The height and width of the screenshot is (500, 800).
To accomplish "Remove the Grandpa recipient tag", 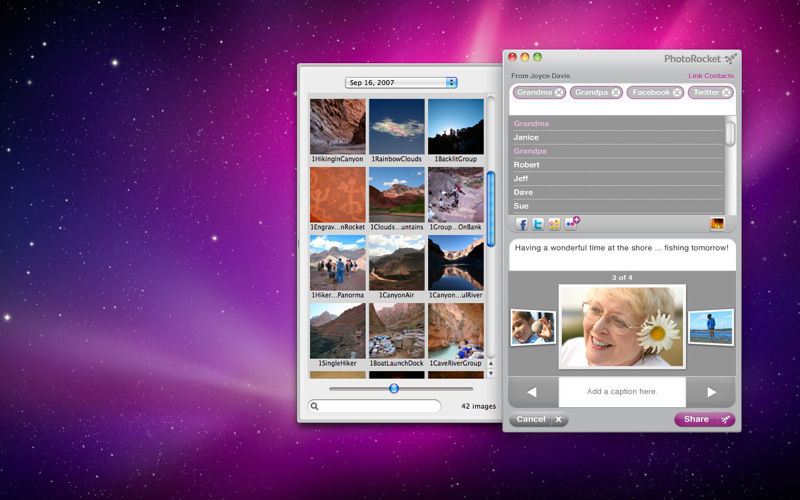I will 616,92.
